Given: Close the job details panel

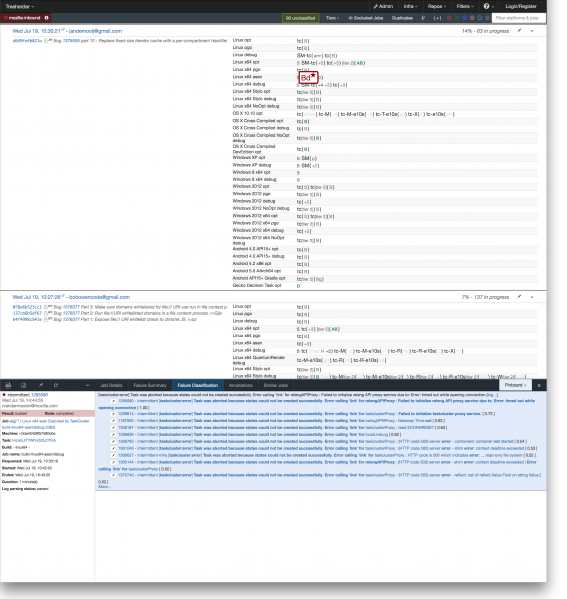Looking at the screenshot, I should [539, 385].
